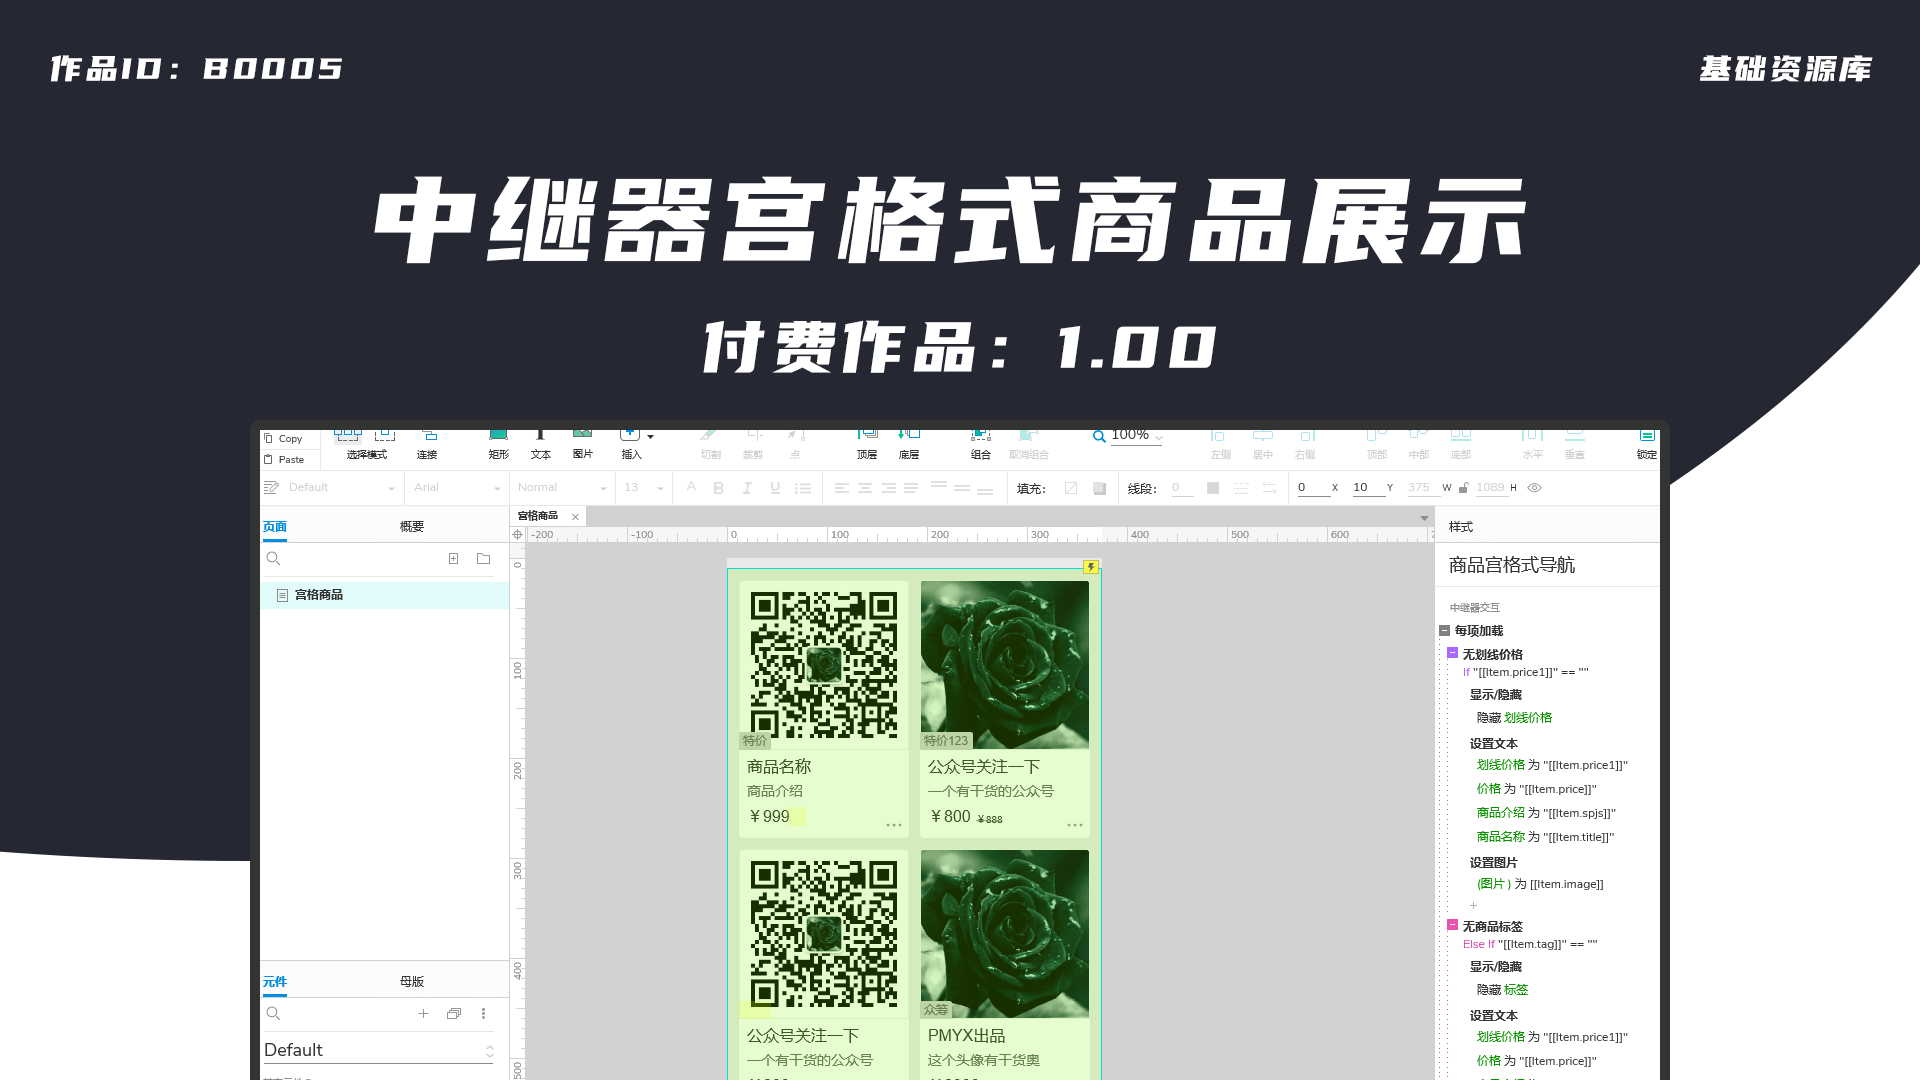Click the add page icon
1920x1080 pixels.
coord(453,559)
